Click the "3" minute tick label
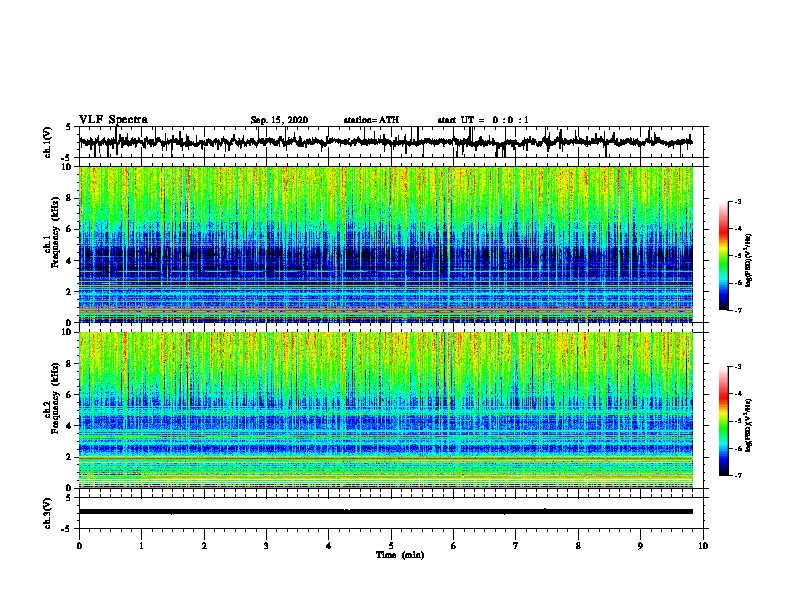 click(x=266, y=546)
